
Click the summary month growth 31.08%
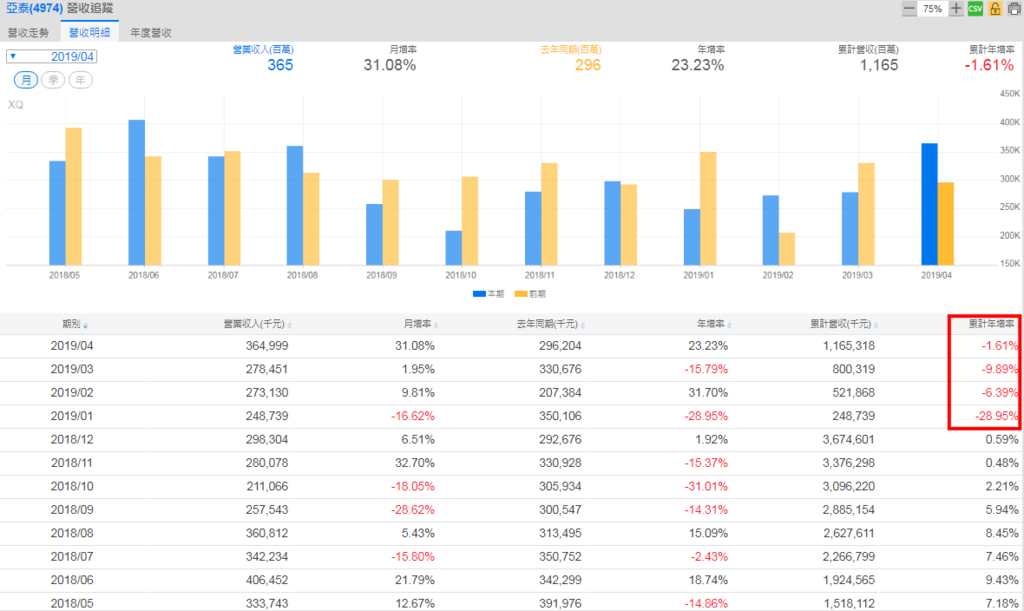pos(390,65)
